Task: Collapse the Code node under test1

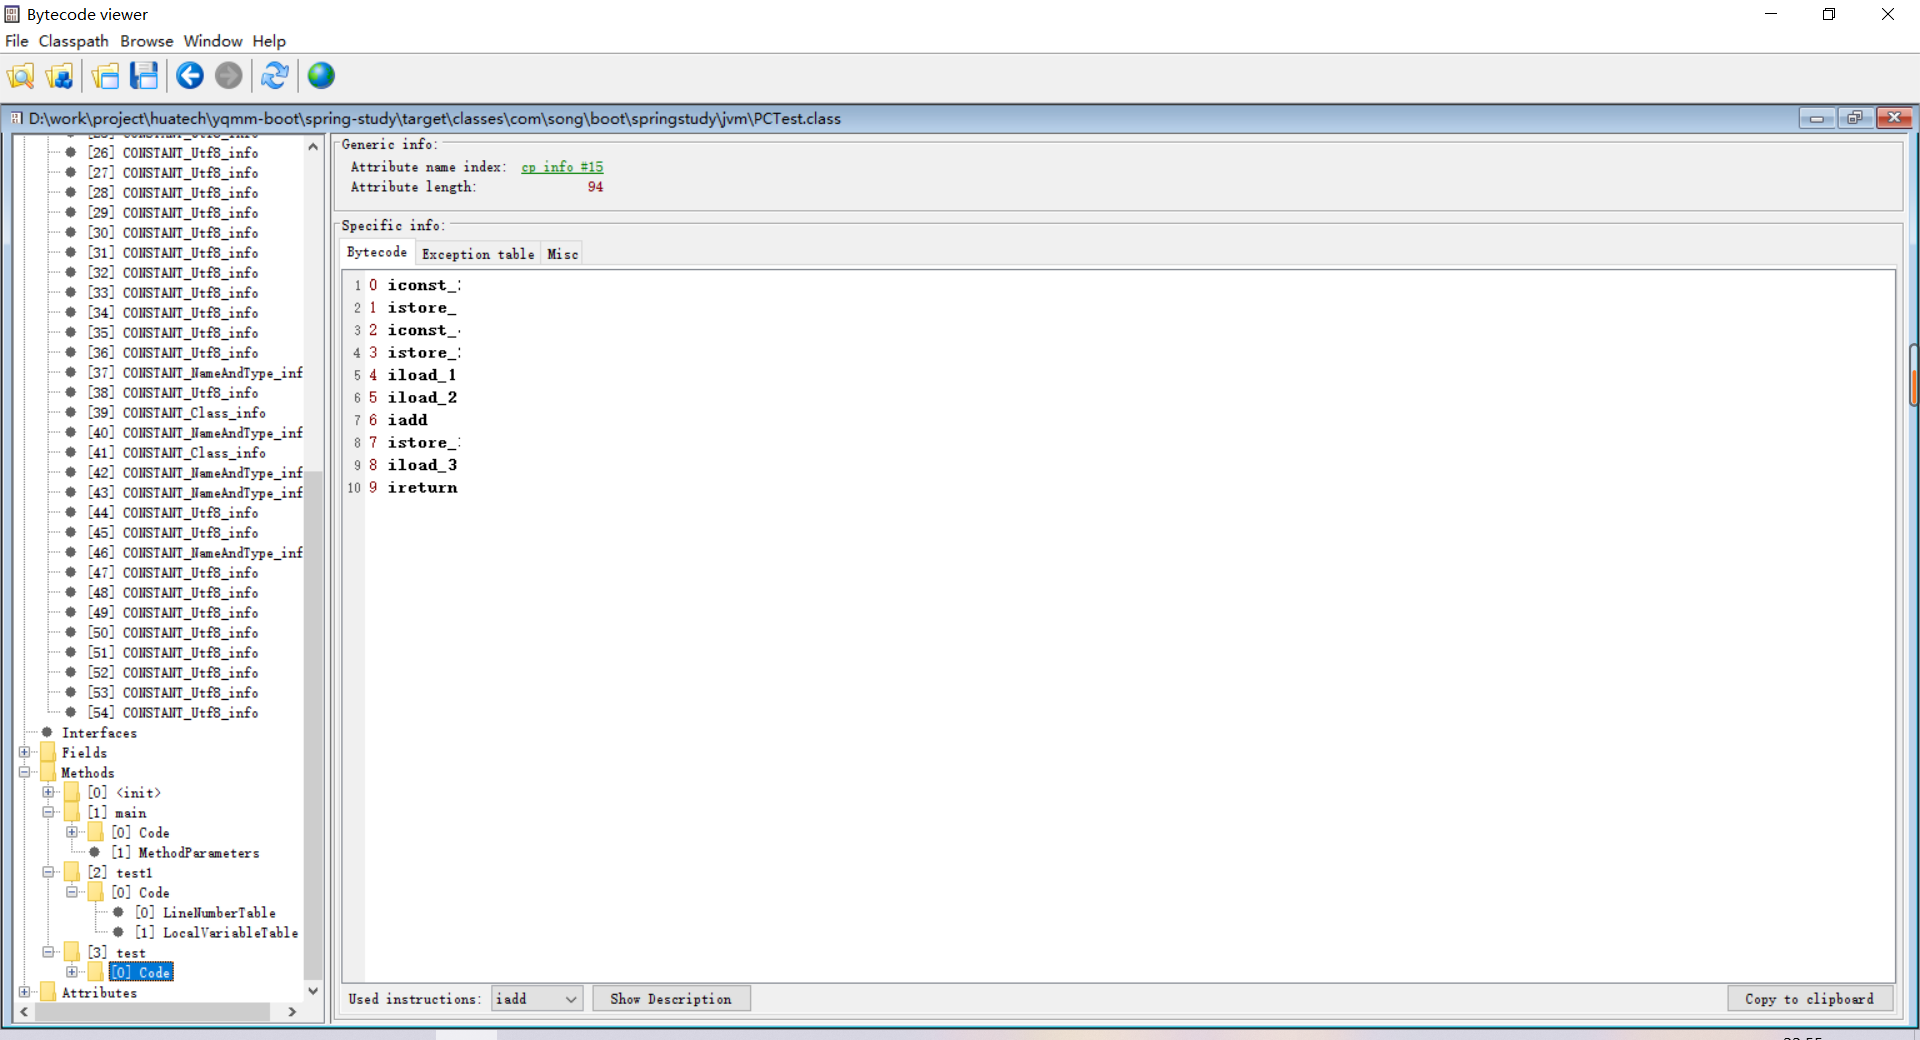Action: (x=72, y=892)
